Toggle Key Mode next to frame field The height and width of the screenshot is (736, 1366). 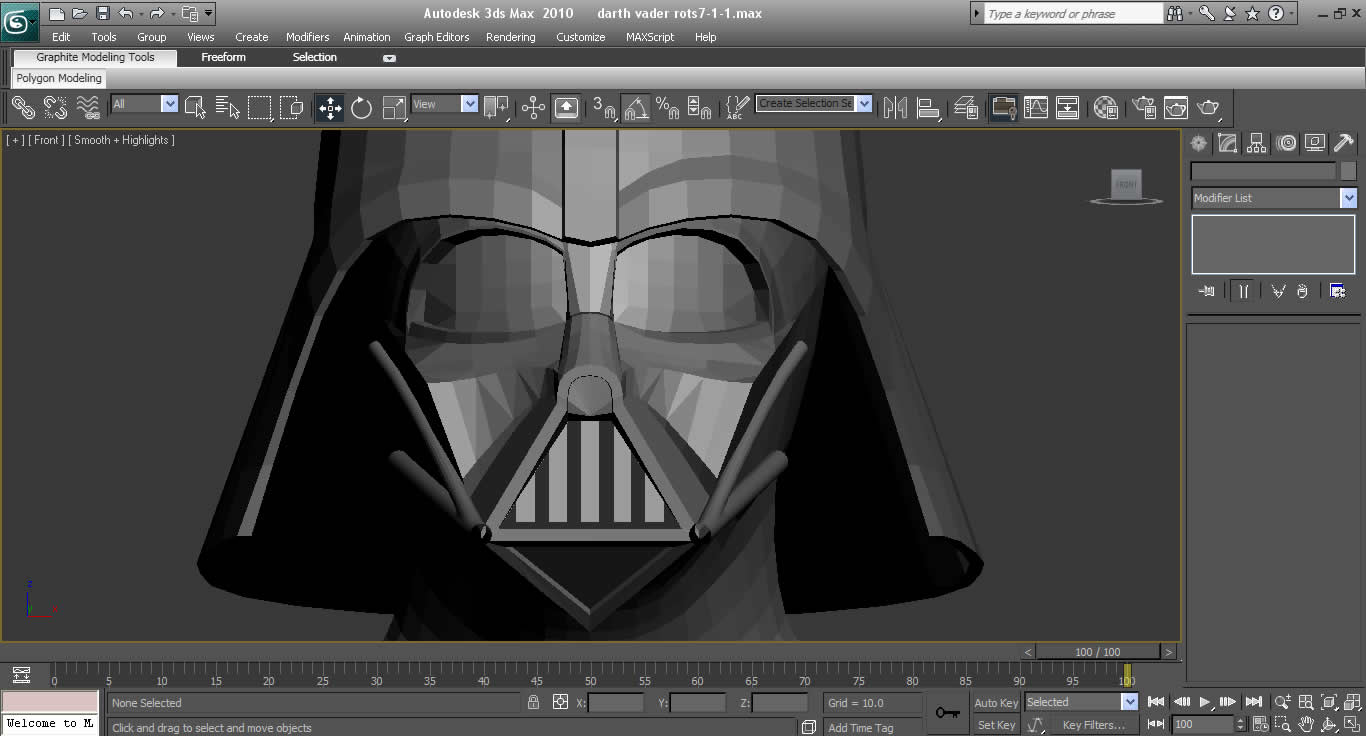[1156, 724]
